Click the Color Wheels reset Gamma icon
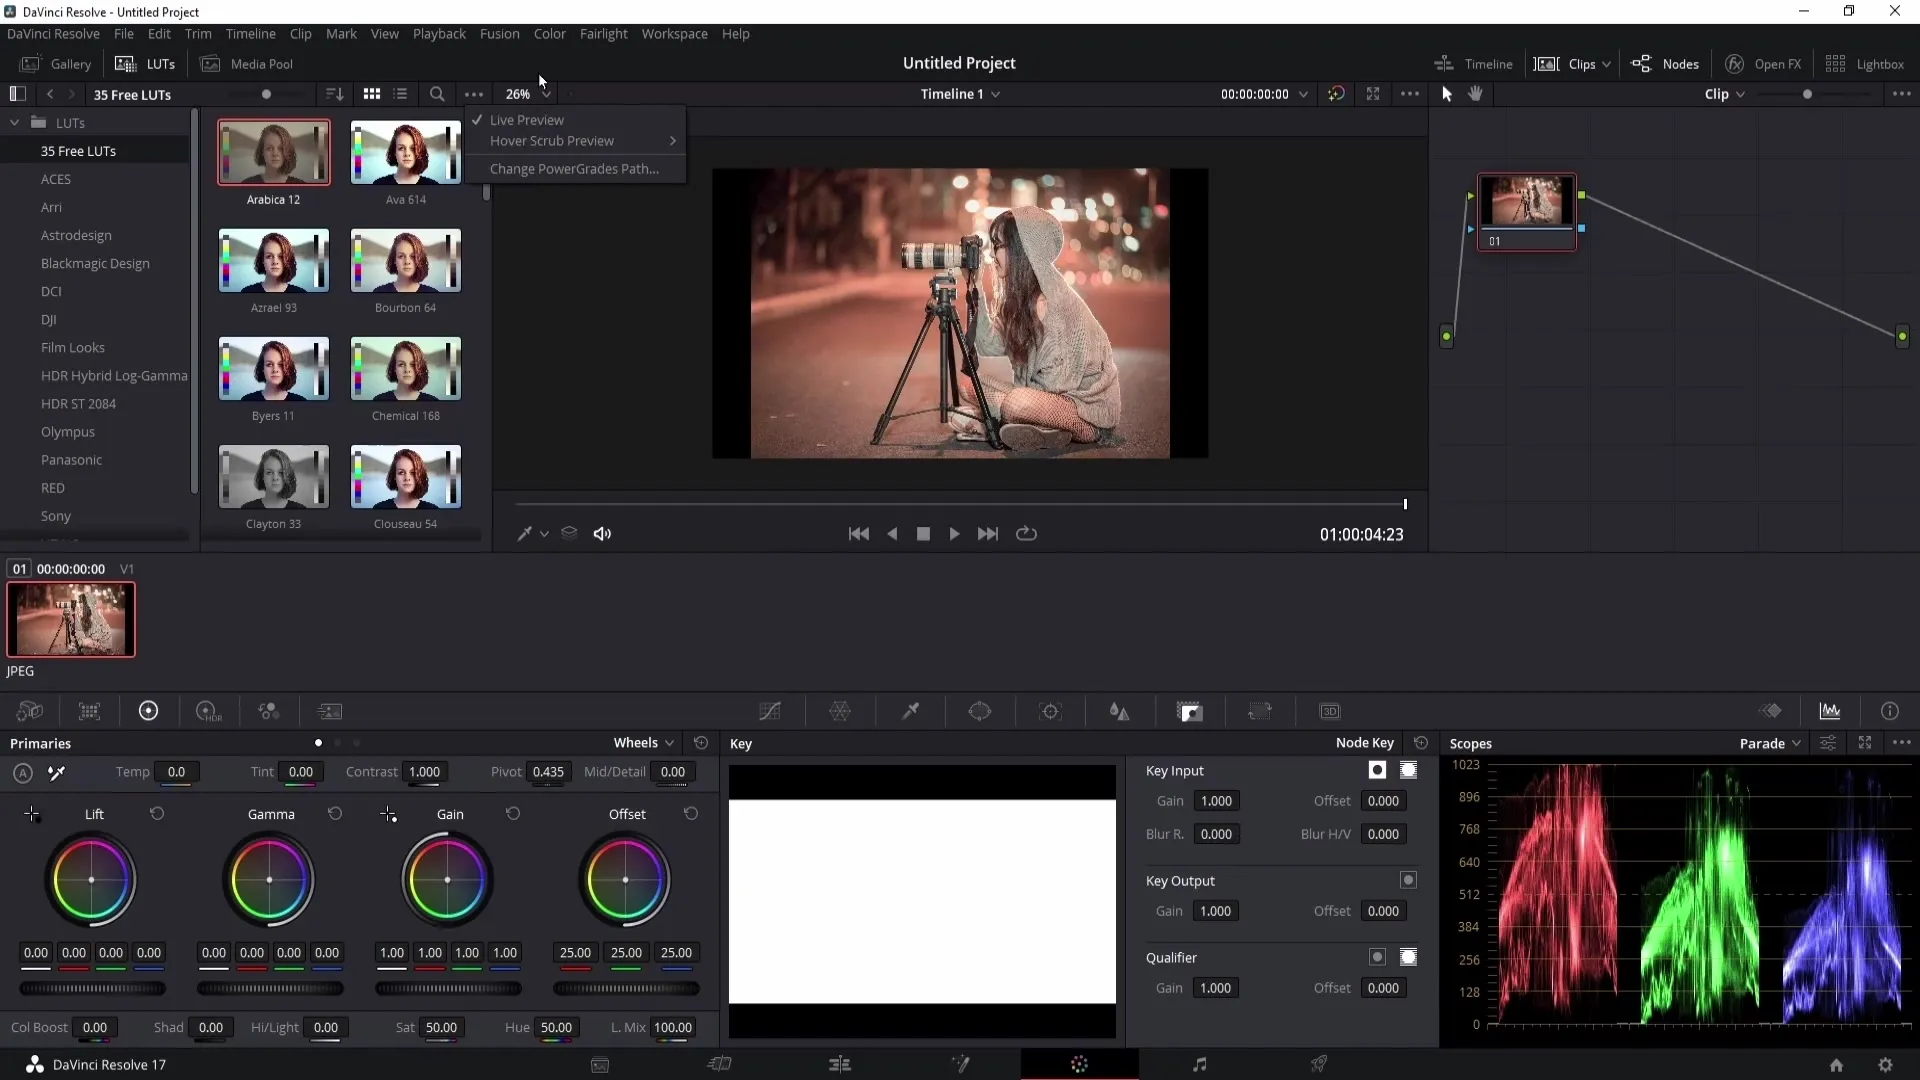 click(335, 814)
